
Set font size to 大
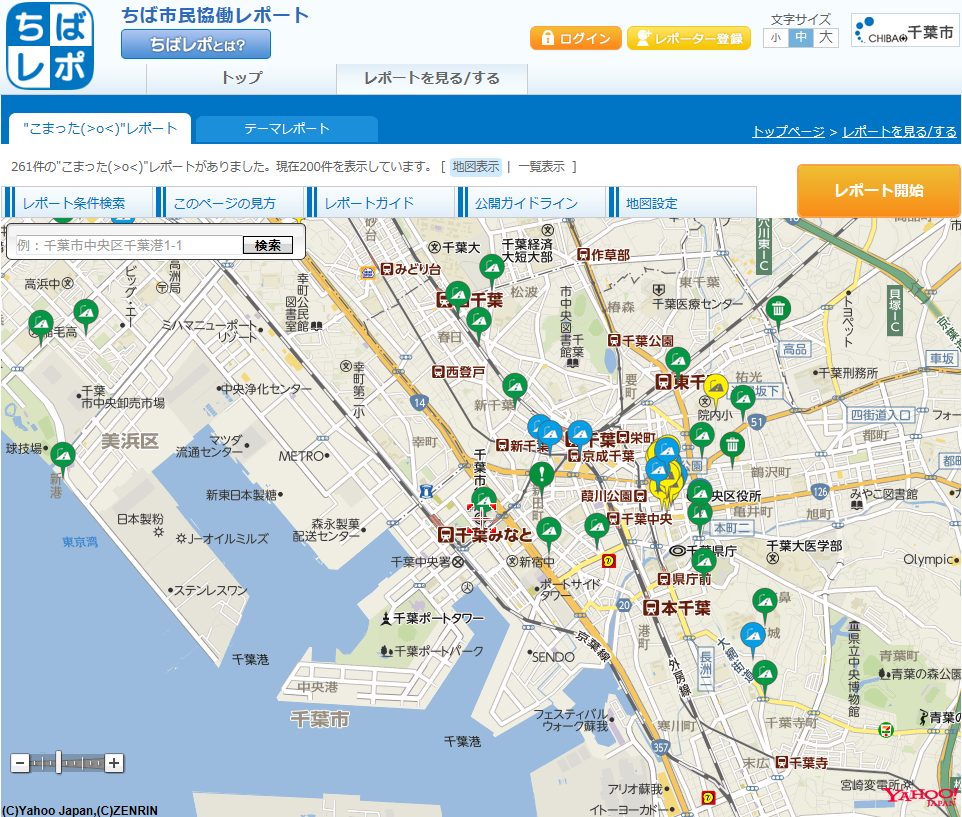(x=826, y=38)
